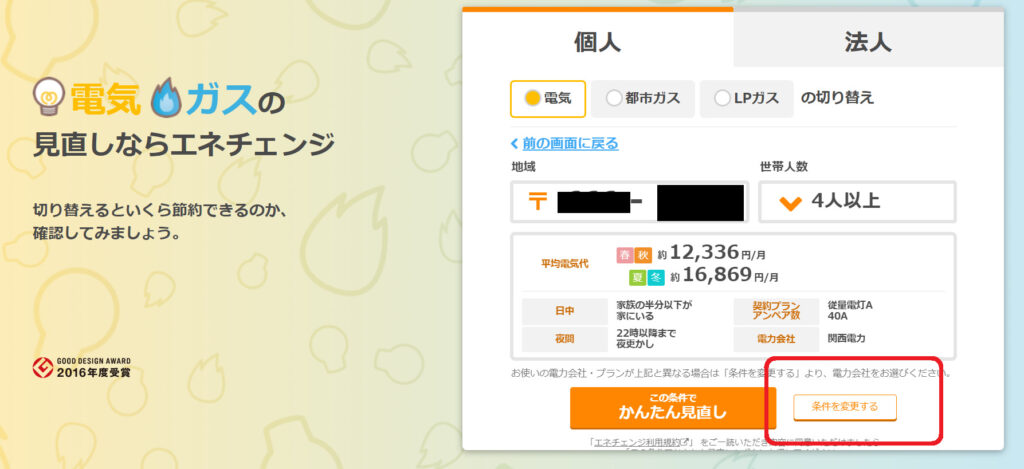Switch to the 個人 tab

tap(598, 39)
